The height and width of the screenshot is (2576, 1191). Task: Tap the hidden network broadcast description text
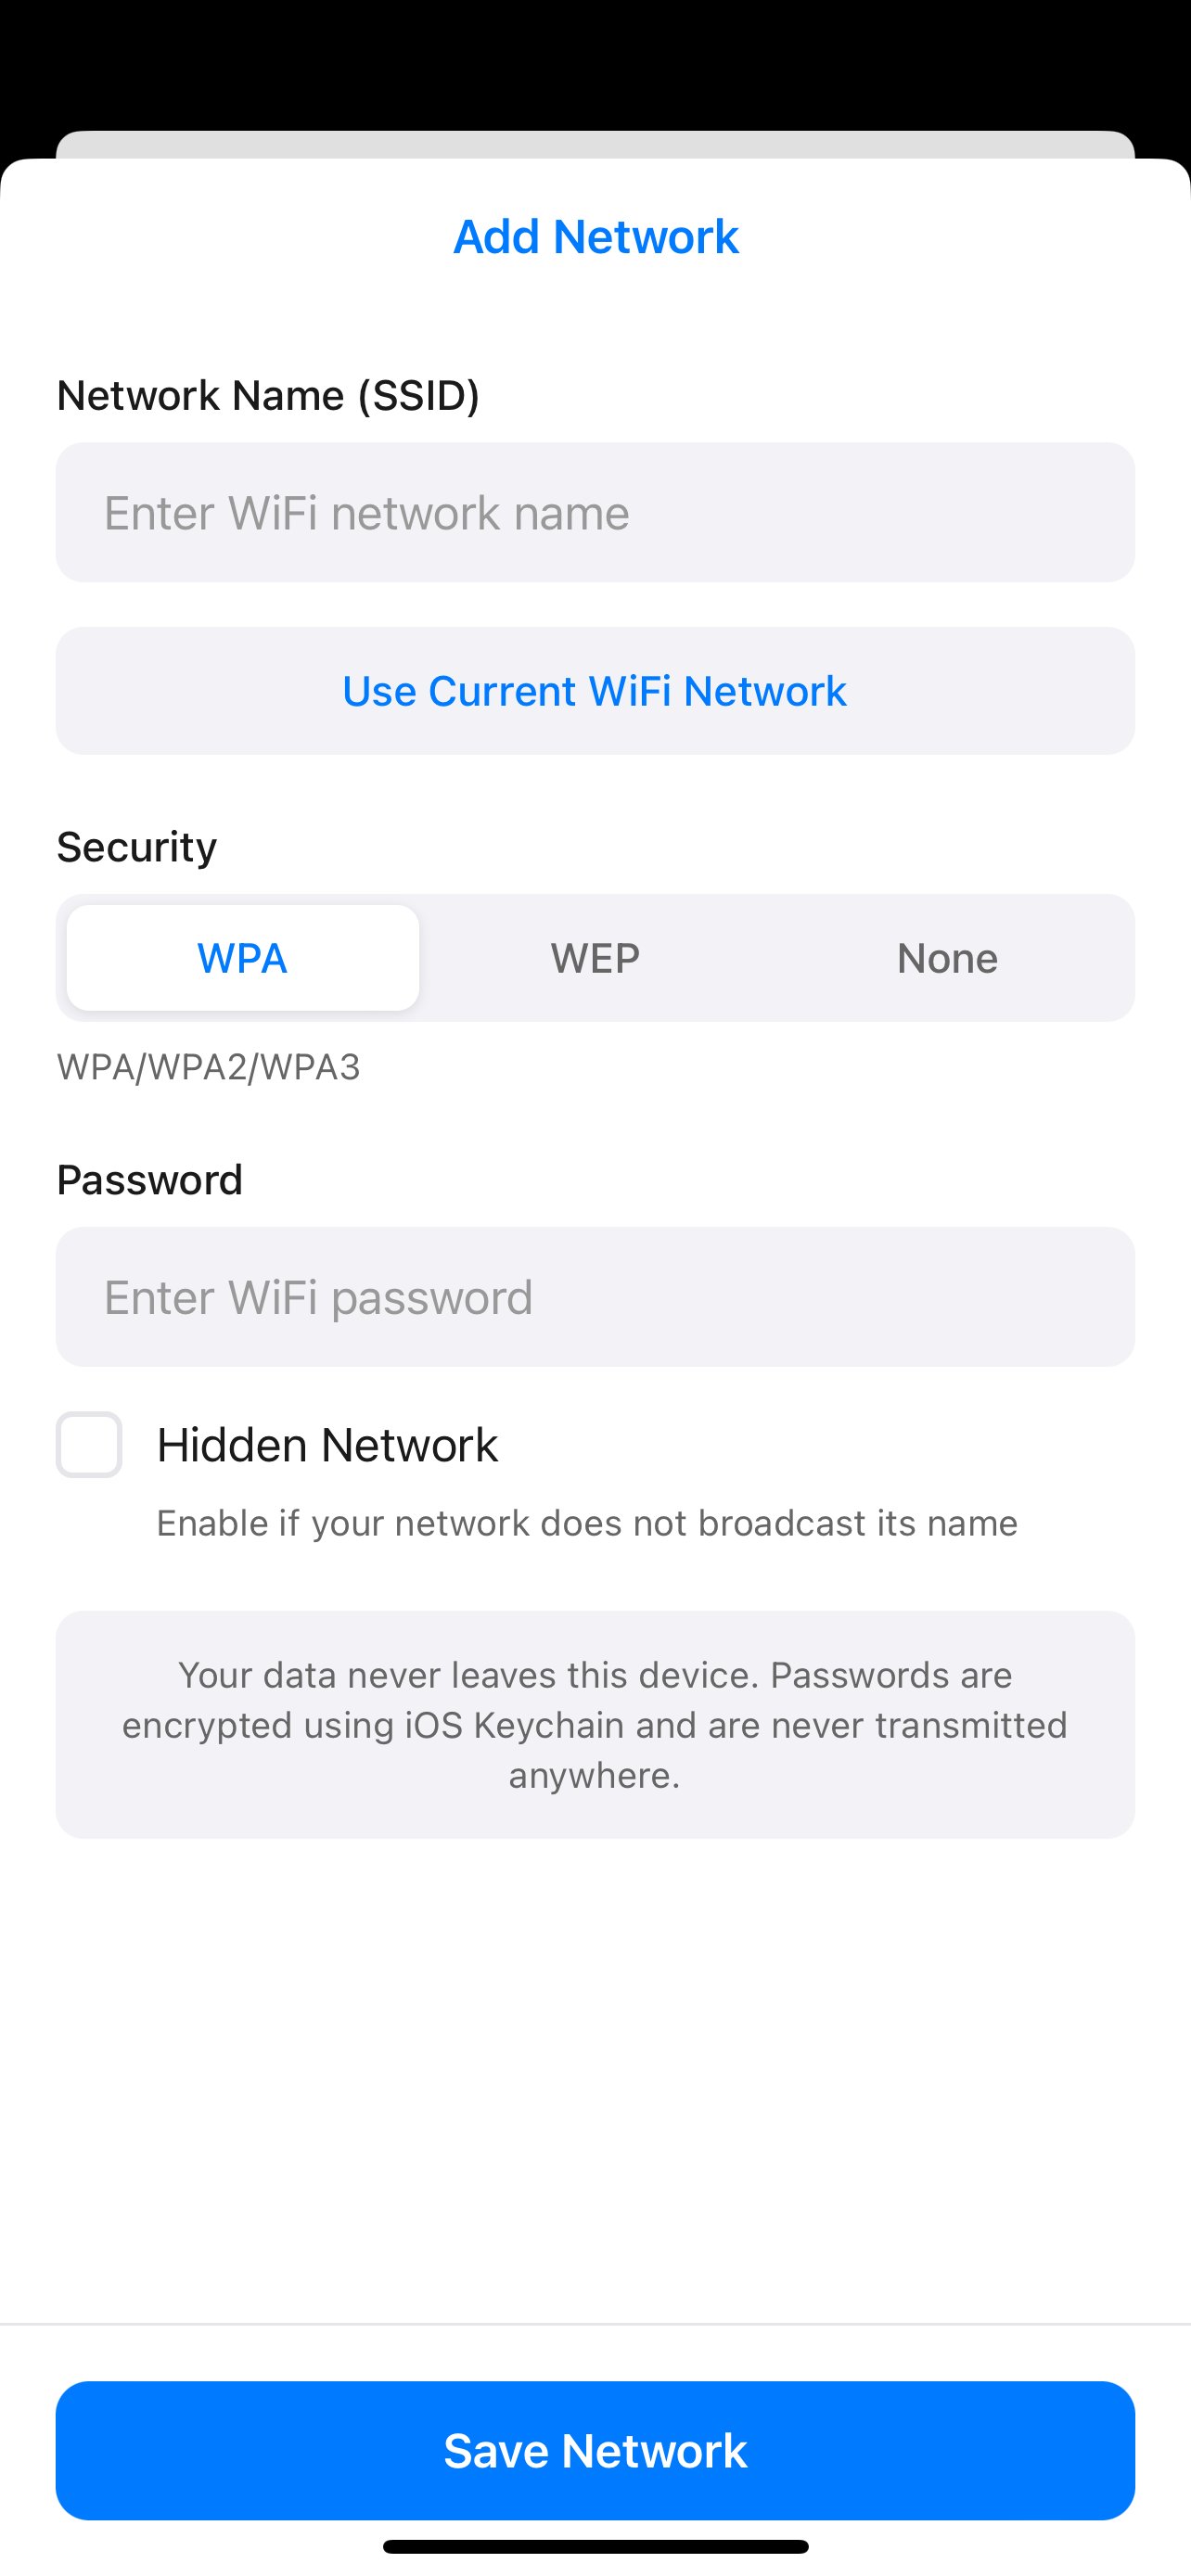point(587,1523)
